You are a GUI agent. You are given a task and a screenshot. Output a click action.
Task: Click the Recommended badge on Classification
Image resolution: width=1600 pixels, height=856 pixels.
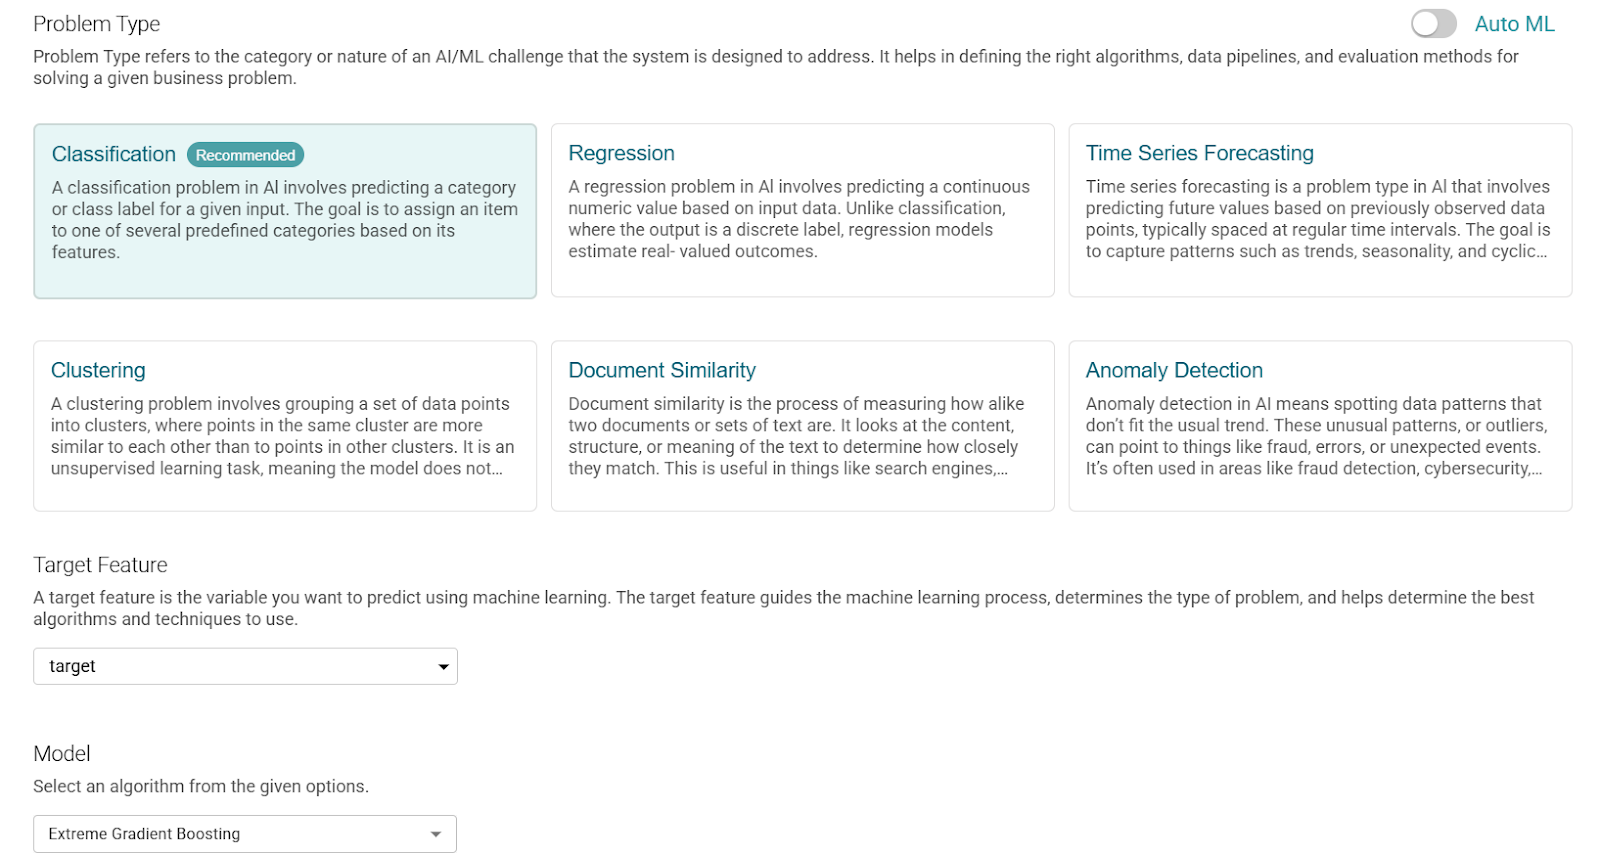point(245,155)
